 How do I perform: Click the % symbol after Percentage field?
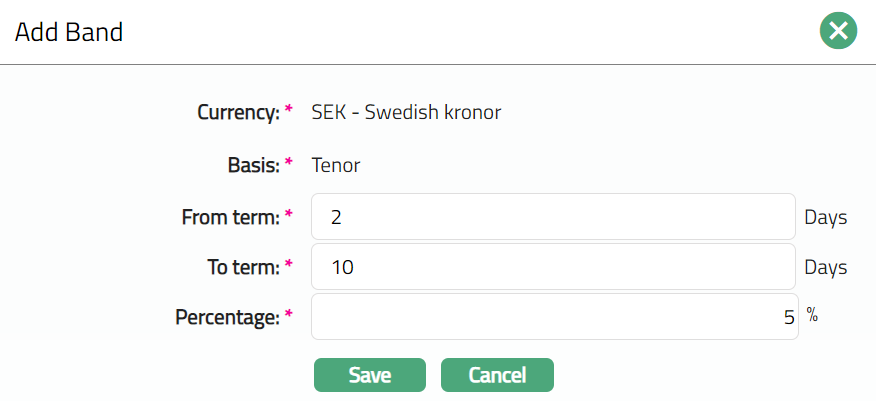[x=813, y=316]
